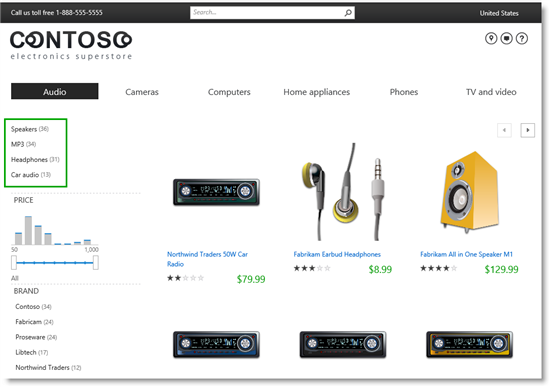The width and height of the screenshot is (550, 387).
Task: Go to previous products page arrow
Action: [504, 130]
